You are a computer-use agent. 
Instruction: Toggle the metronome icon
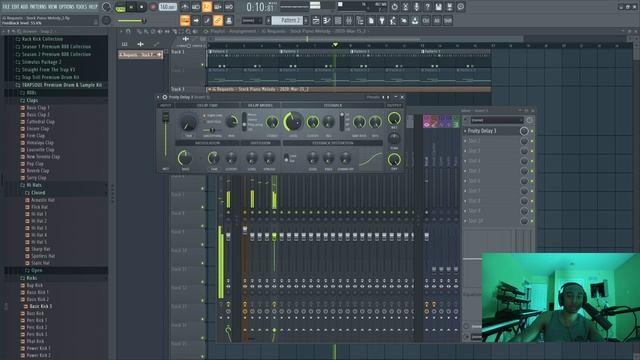point(185,7)
